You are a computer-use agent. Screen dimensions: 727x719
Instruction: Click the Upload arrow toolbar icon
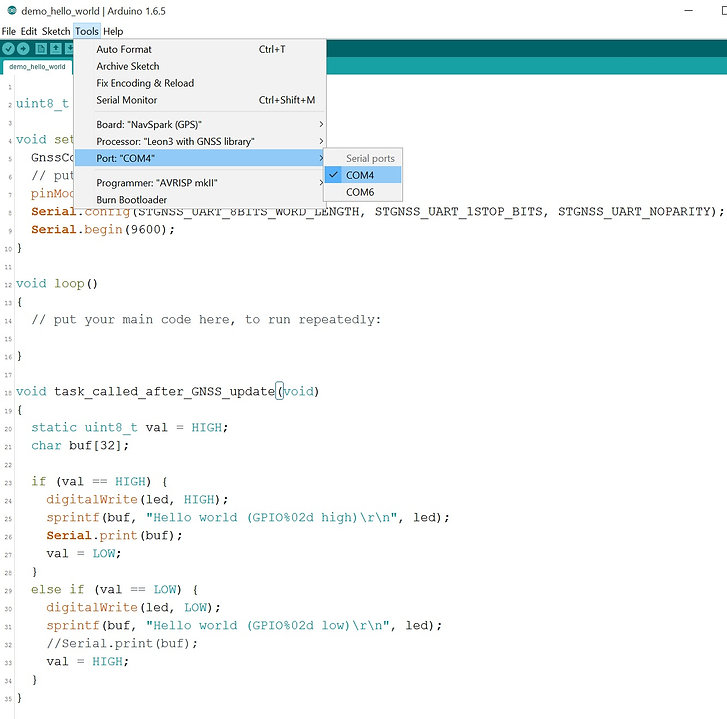pos(23,48)
